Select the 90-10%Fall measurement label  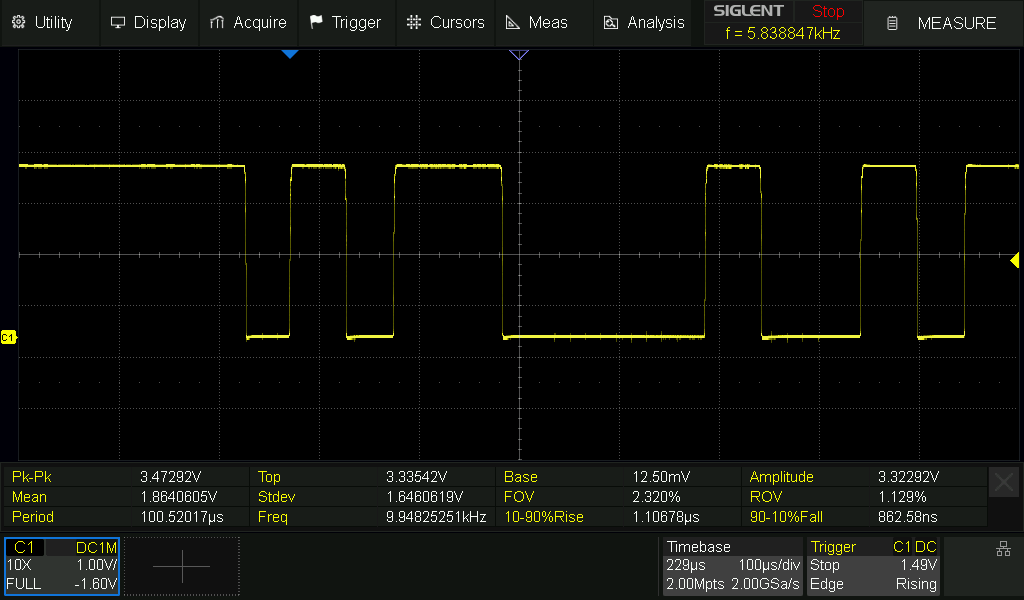coord(786,516)
